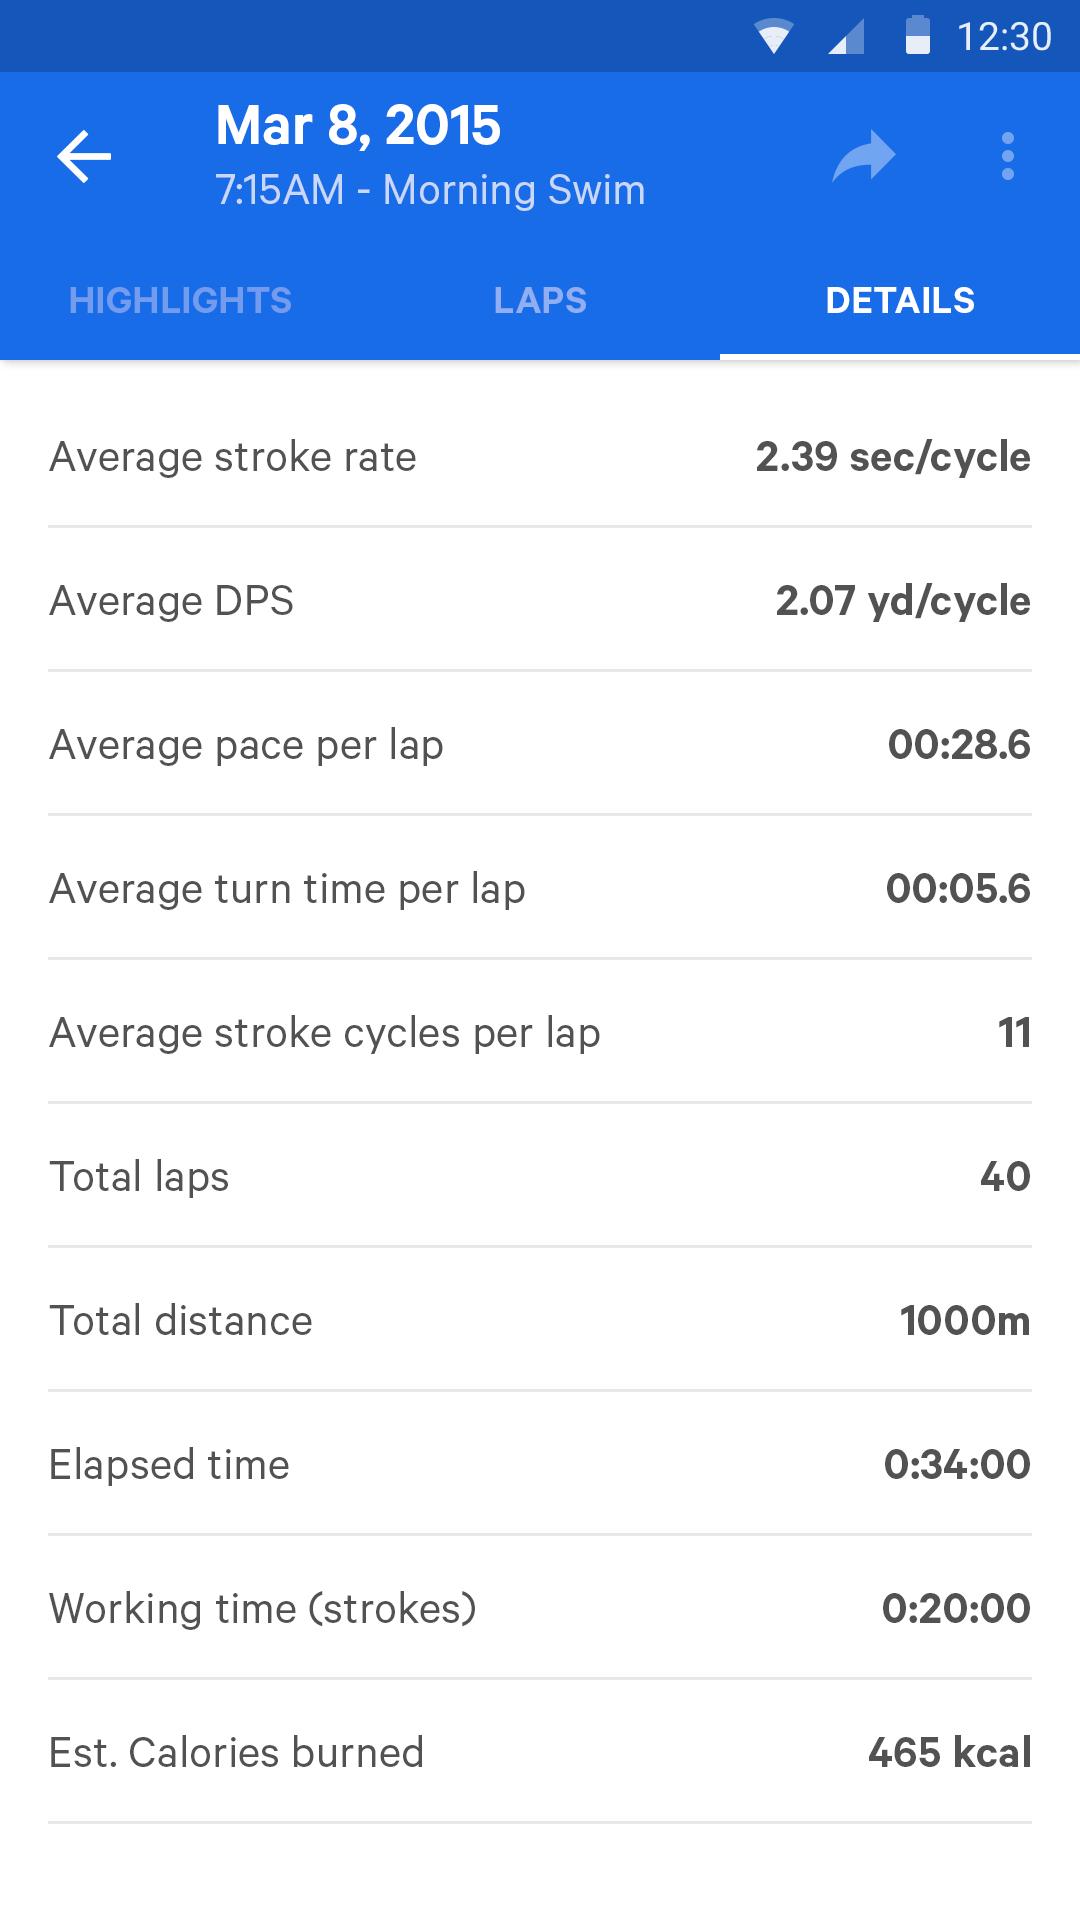Screen dimensions: 1080x1920
Task: Switch to the Laps tab
Action: 540,301
